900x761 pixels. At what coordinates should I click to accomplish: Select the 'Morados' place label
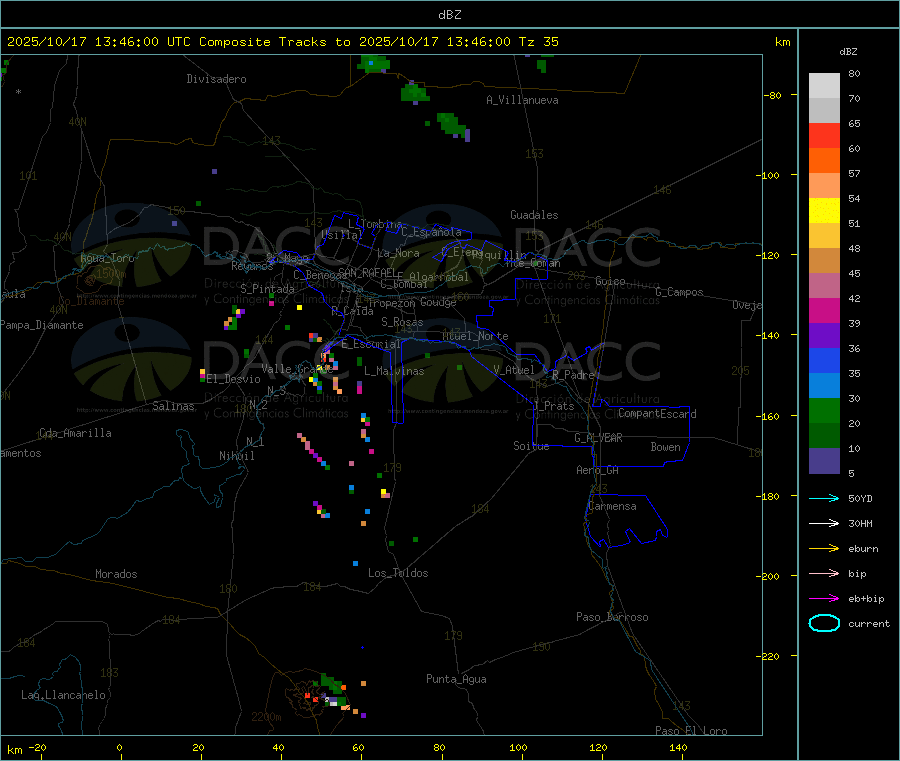pos(116,574)
